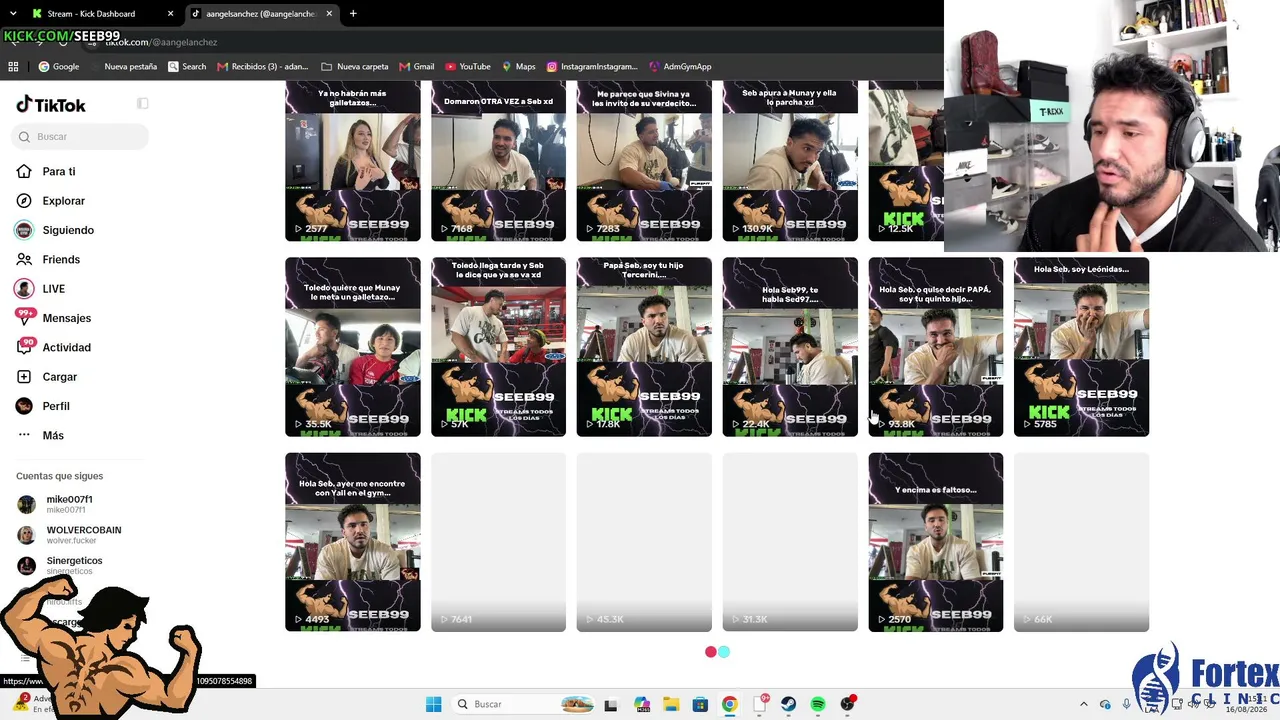This screenshot has width=1280, height=720.
Task: Open File Explorer from the taskbar
Action: pyautogui.click(x=671, y=704)
